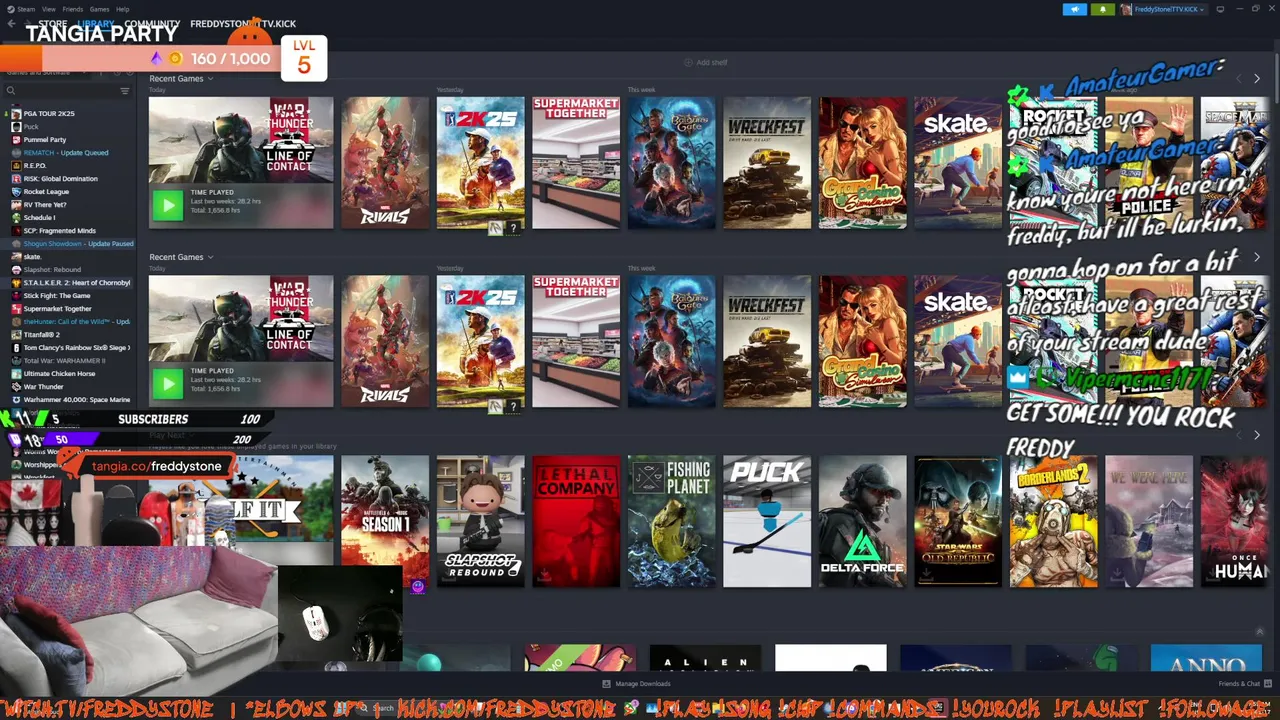Enter Big Picture mode via monitor icon
Image resolution: width=1280 pixels, height=720 pixels.
pos(1221,9)
